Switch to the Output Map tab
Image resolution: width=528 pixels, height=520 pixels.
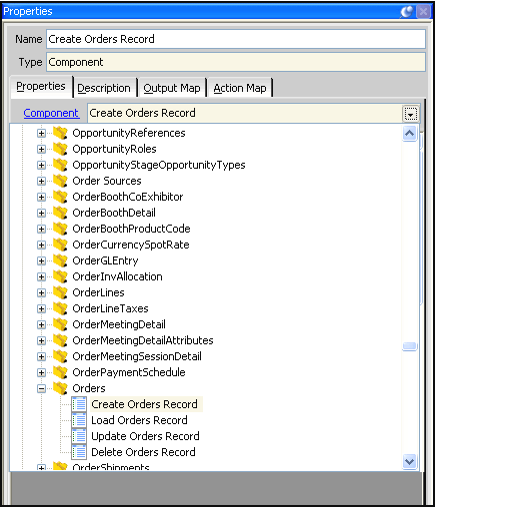(172, 88)
